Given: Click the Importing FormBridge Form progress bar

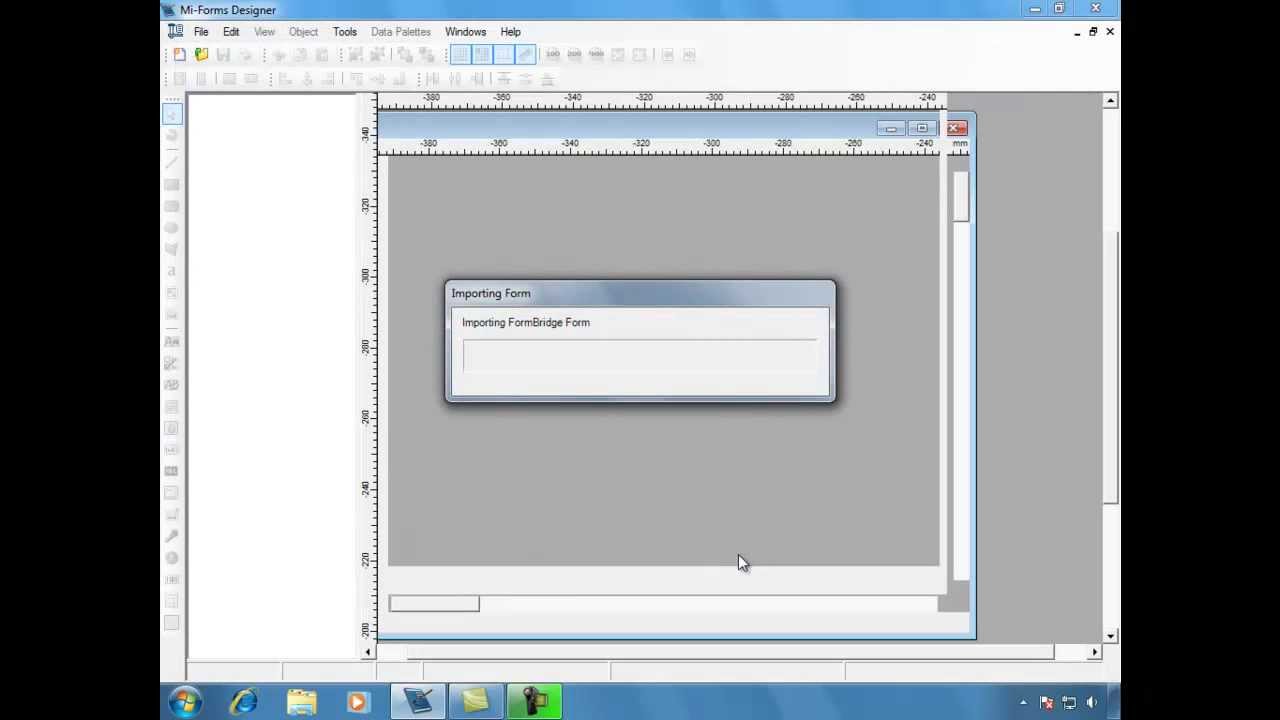Looking at the screenshot, I should click(x=640, y=355).
